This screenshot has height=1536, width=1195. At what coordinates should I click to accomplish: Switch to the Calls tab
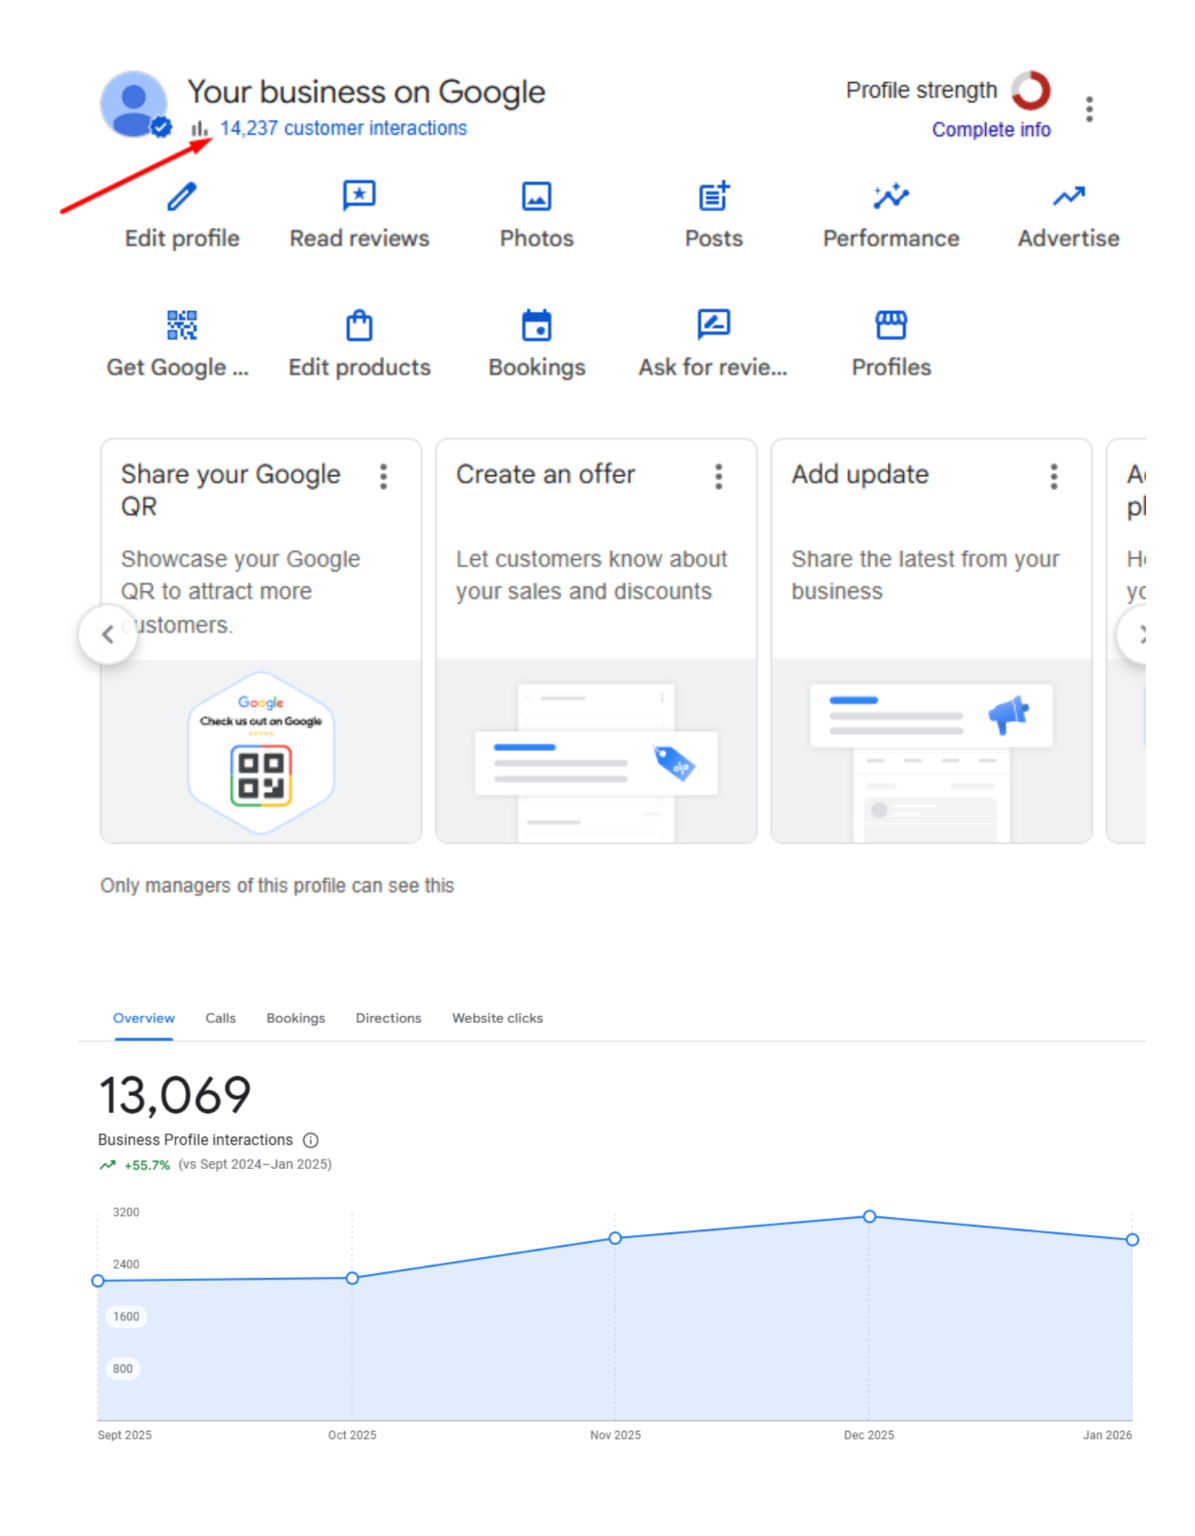pos(220,1018)
